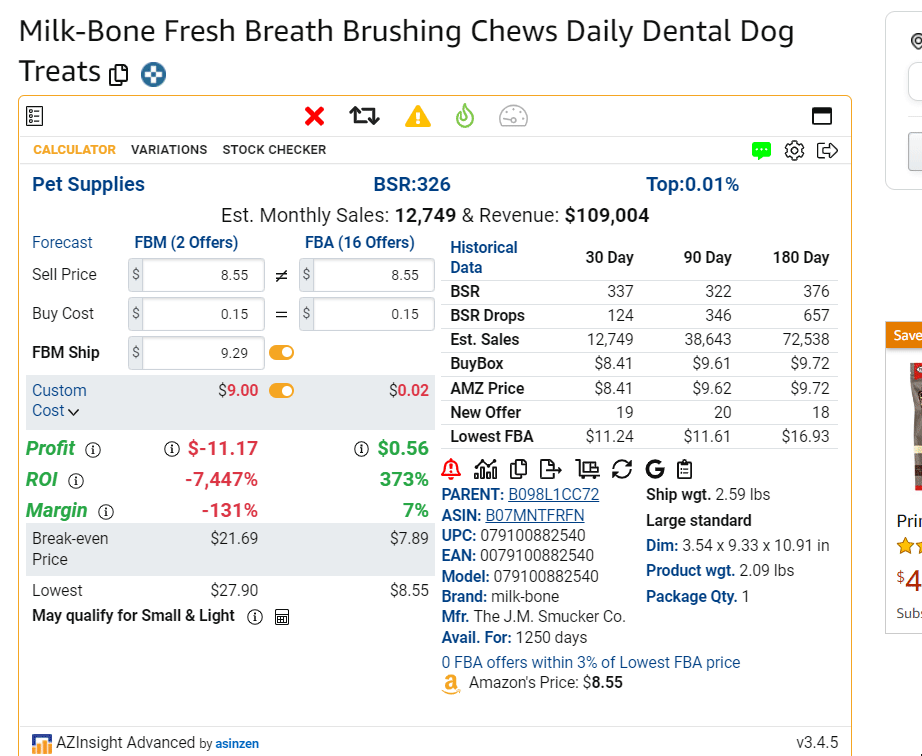Viewport: 922px width, 756px height.
Task: Expand the Custom Cost dropdown chevron
Action: [x=74, y=411]
